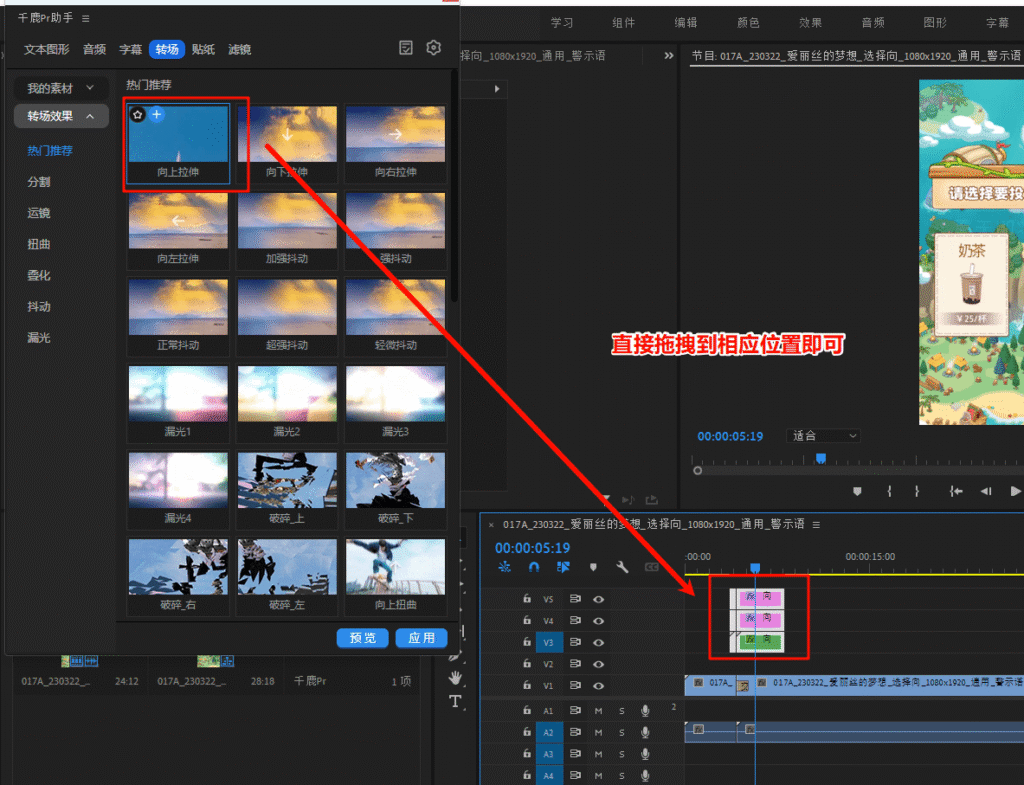Open the 适合 zoom level dropdown
Screen dimensions: 1024x785
coord(824,436)
